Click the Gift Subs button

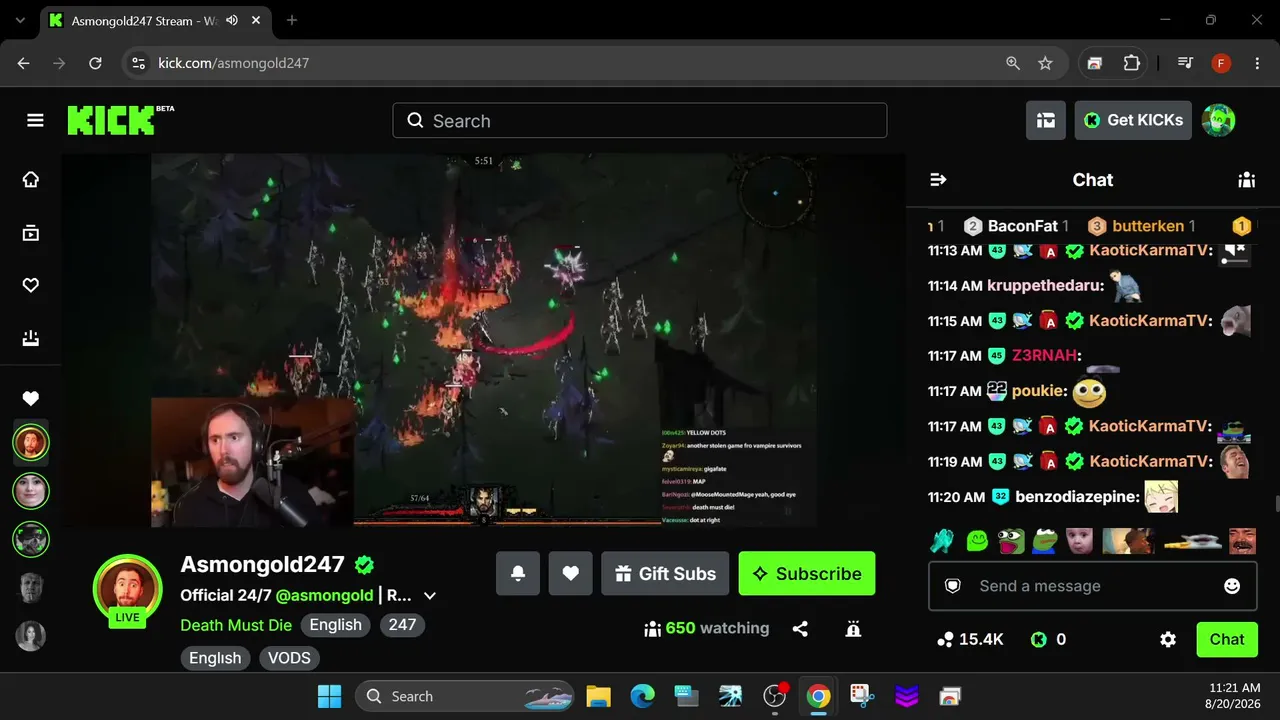(x=665, y=573)
